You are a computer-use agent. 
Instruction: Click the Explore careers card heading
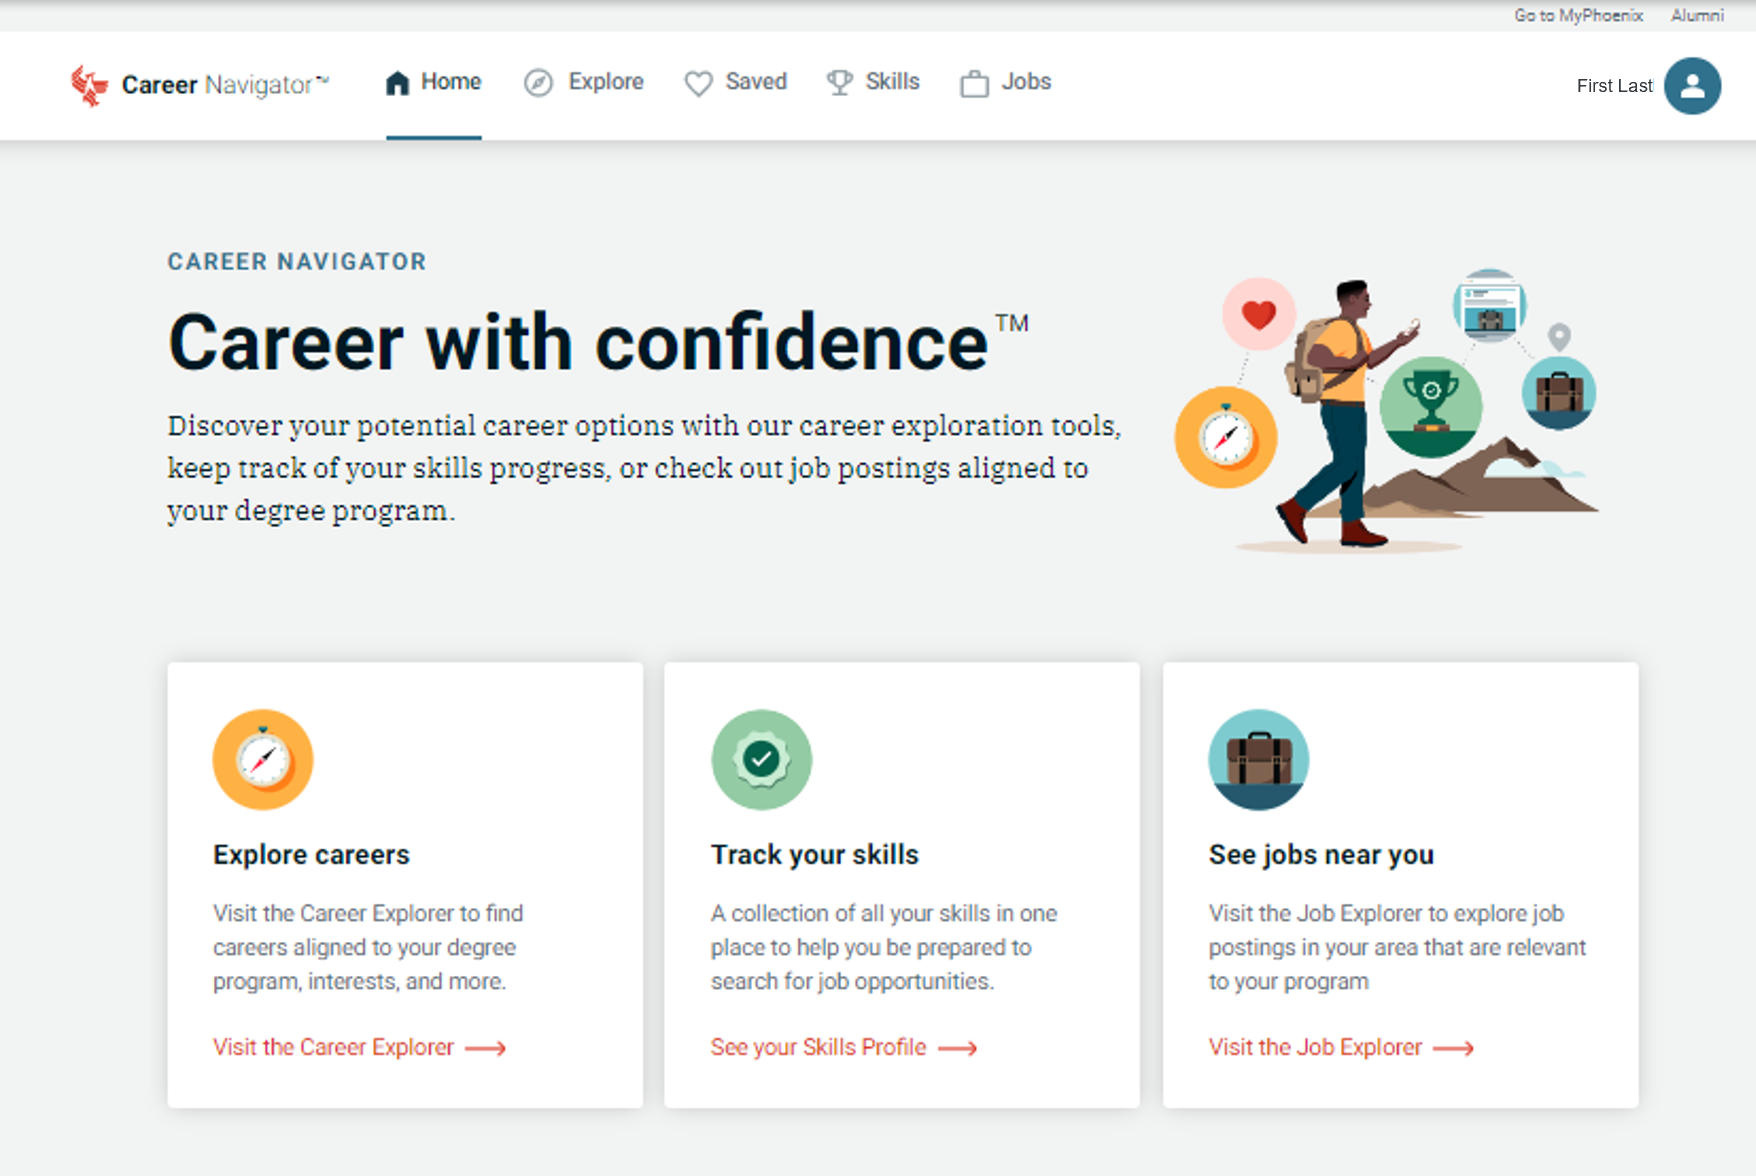[311, 855]
